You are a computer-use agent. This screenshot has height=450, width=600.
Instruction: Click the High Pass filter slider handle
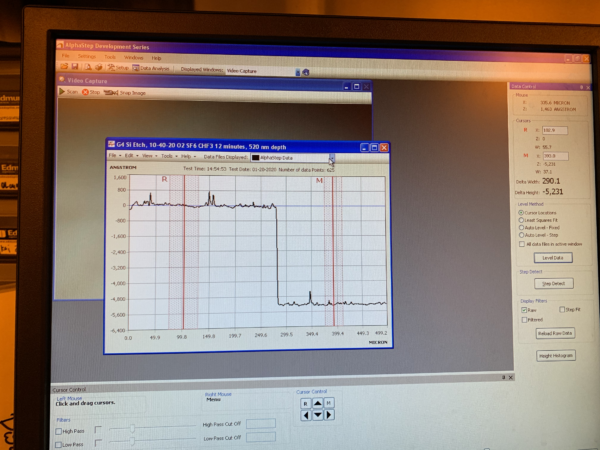pos(132,429)
